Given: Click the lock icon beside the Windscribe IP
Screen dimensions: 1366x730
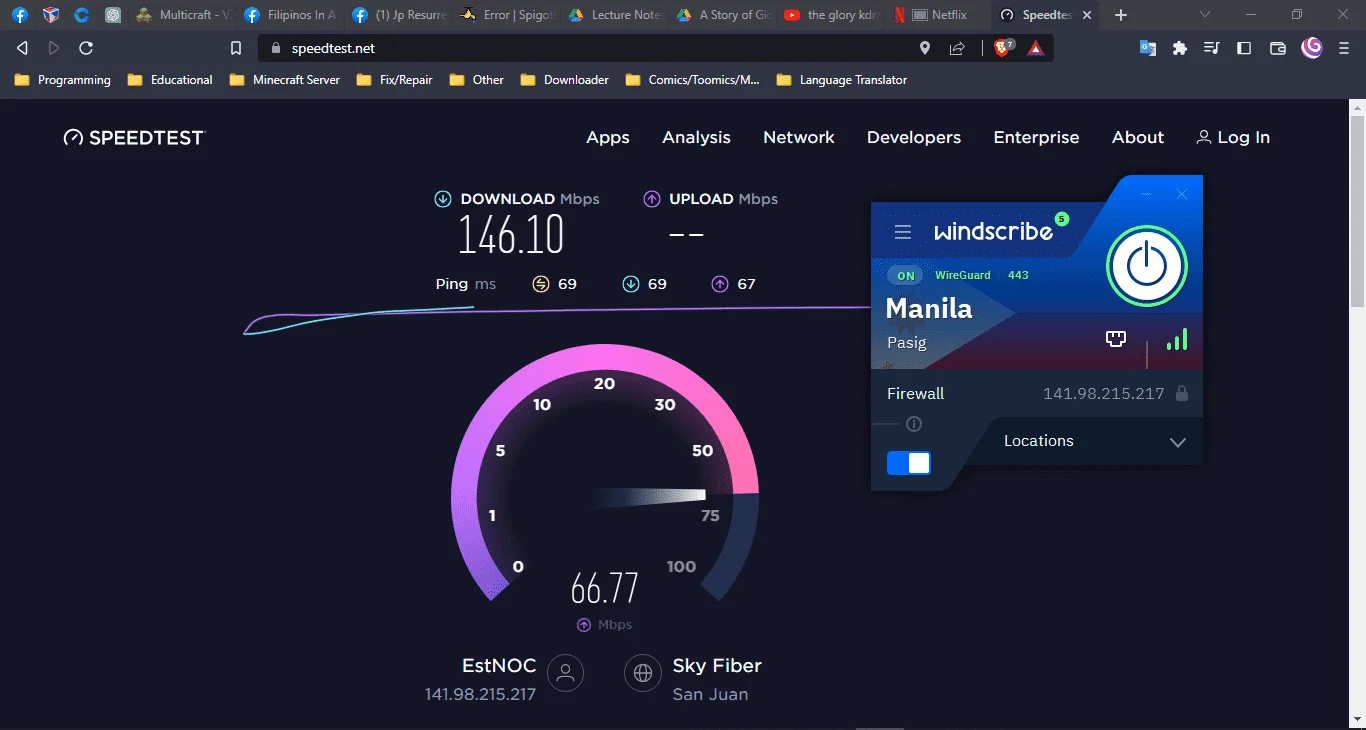Looking at the screenshot, I should pyautogui.click(x=1182, y=394).
